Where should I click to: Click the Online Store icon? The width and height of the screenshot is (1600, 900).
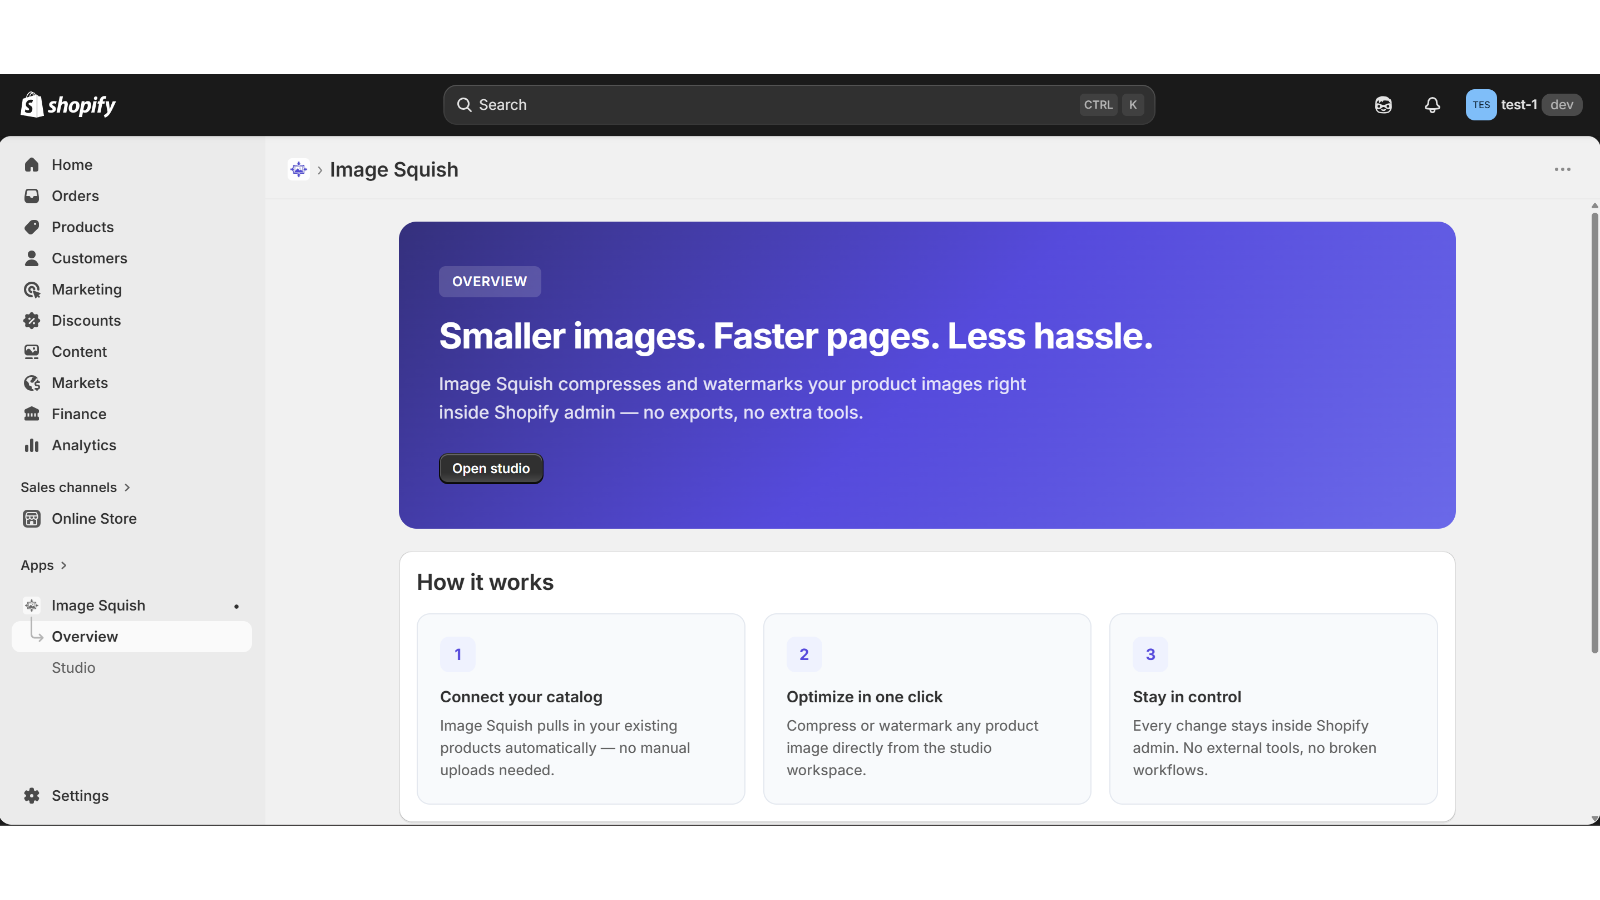pyautogui.click(x=32, y=519)
